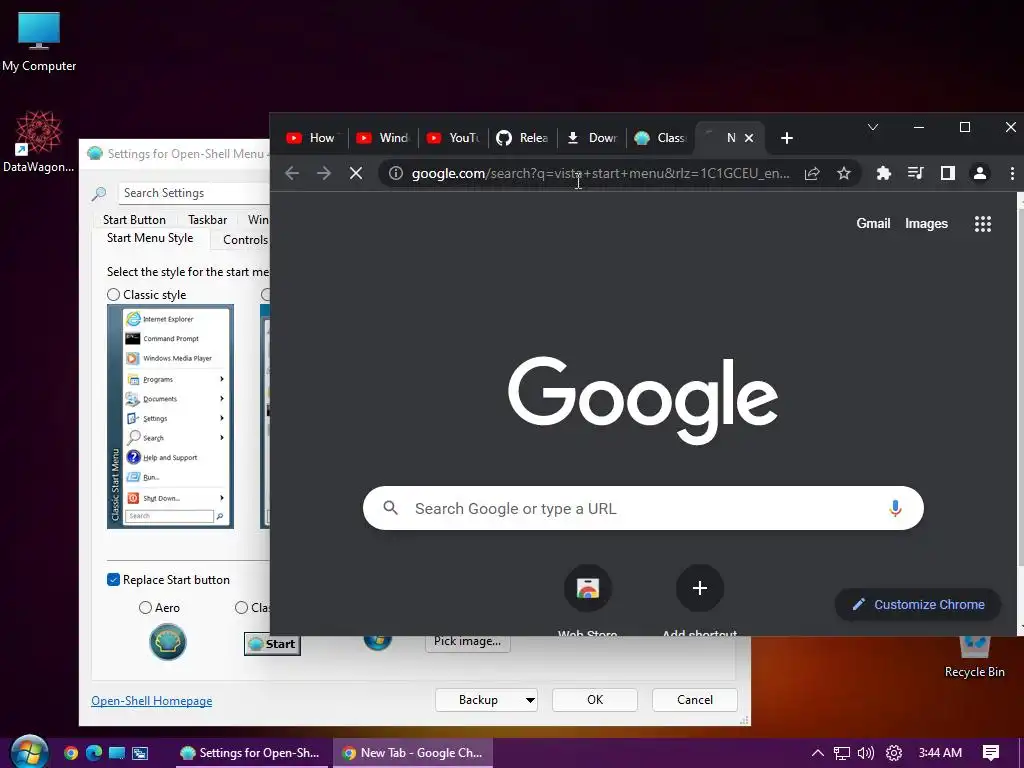Switch to the 'Class' Chrome tab

pos(662,138)
